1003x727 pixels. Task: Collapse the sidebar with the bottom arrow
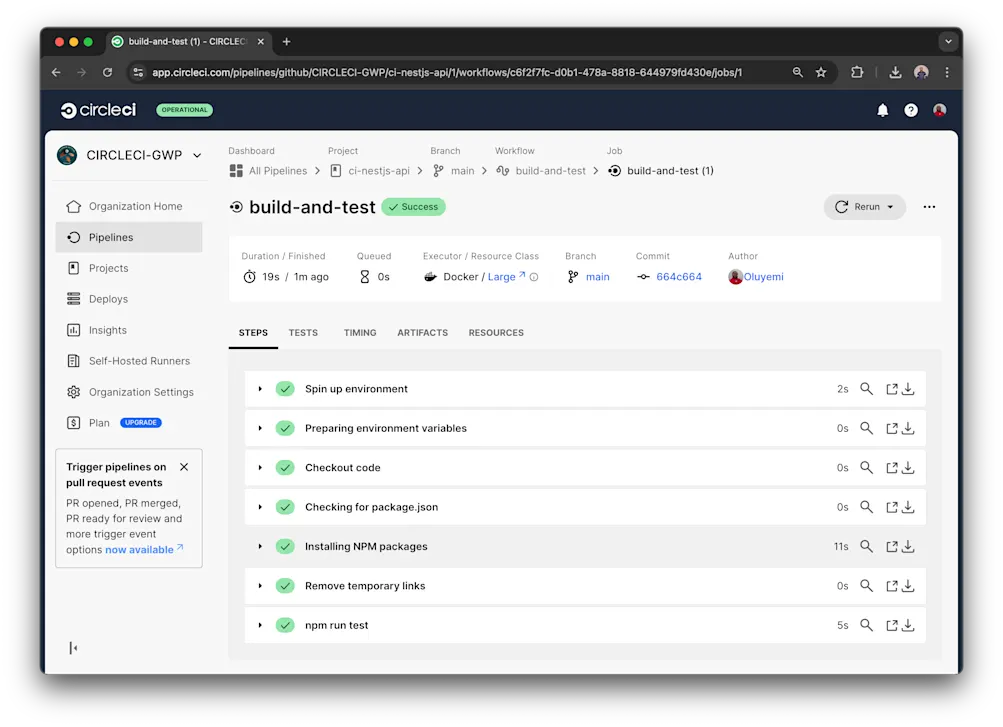[x=74, y=648]
